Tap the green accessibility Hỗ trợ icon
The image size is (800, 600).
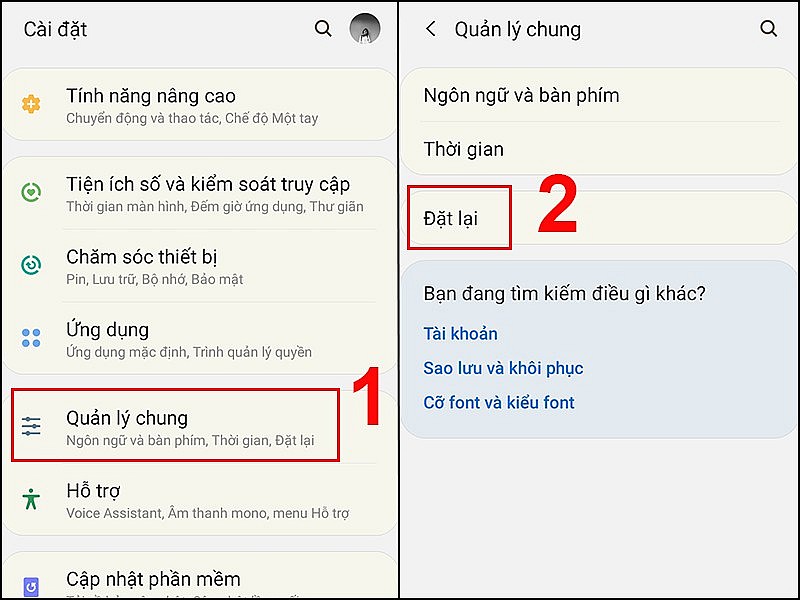coord(31,498)
